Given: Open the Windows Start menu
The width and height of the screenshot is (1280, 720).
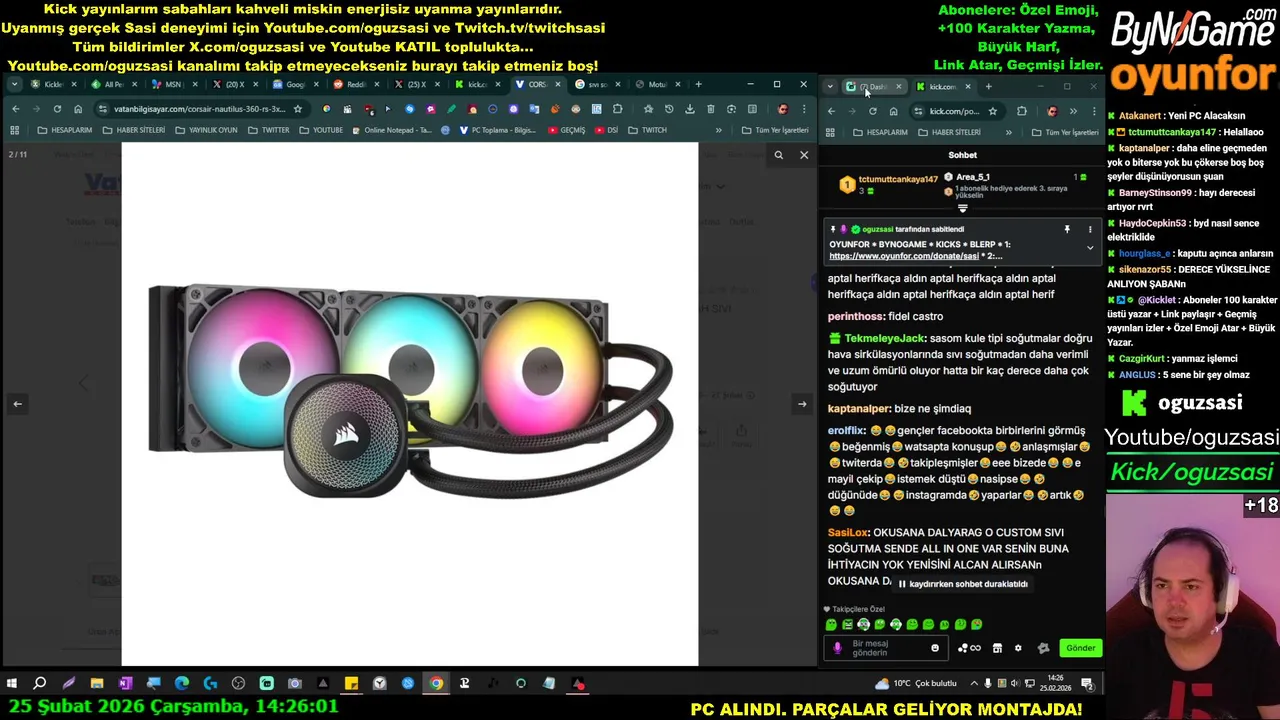Looking at the screenshot, I should (11, 684).
